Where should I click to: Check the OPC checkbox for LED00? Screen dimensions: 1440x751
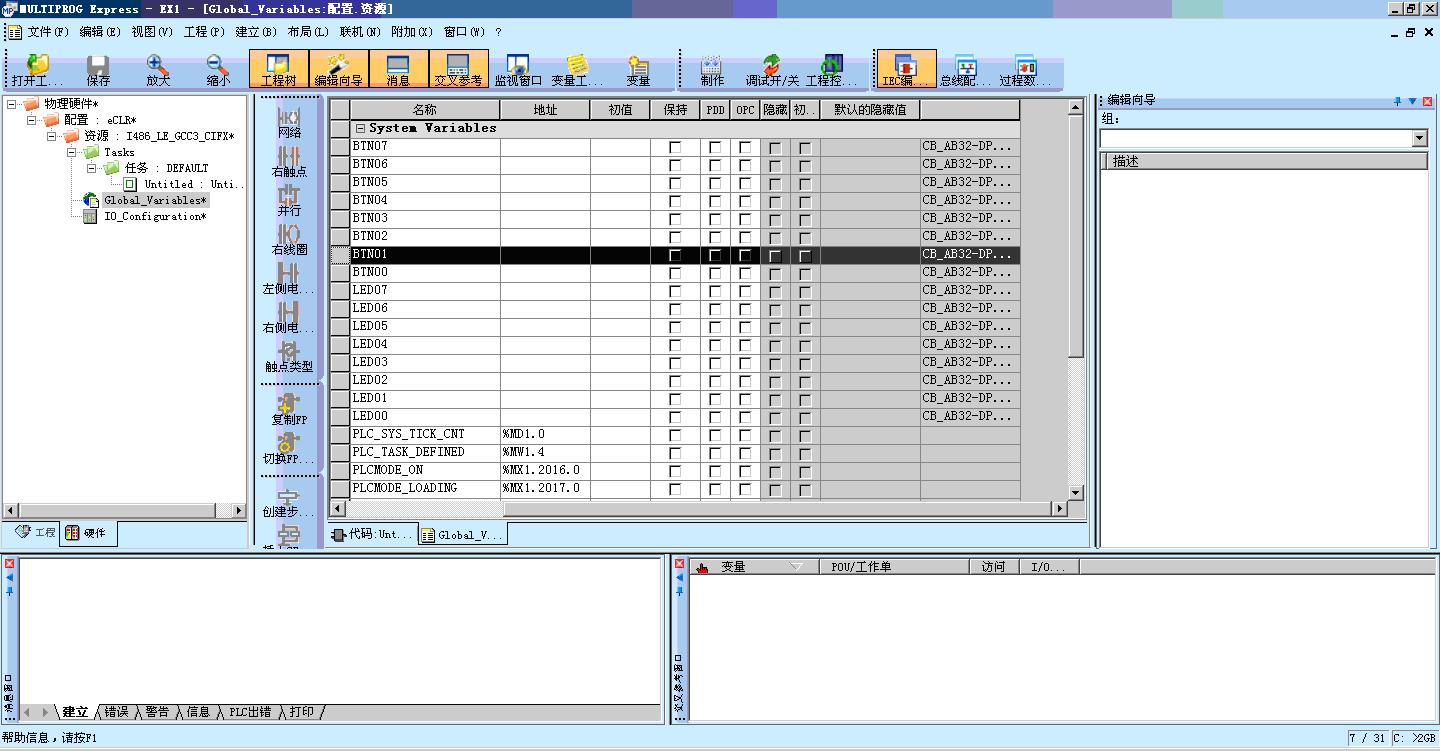(x=745, y=417)
